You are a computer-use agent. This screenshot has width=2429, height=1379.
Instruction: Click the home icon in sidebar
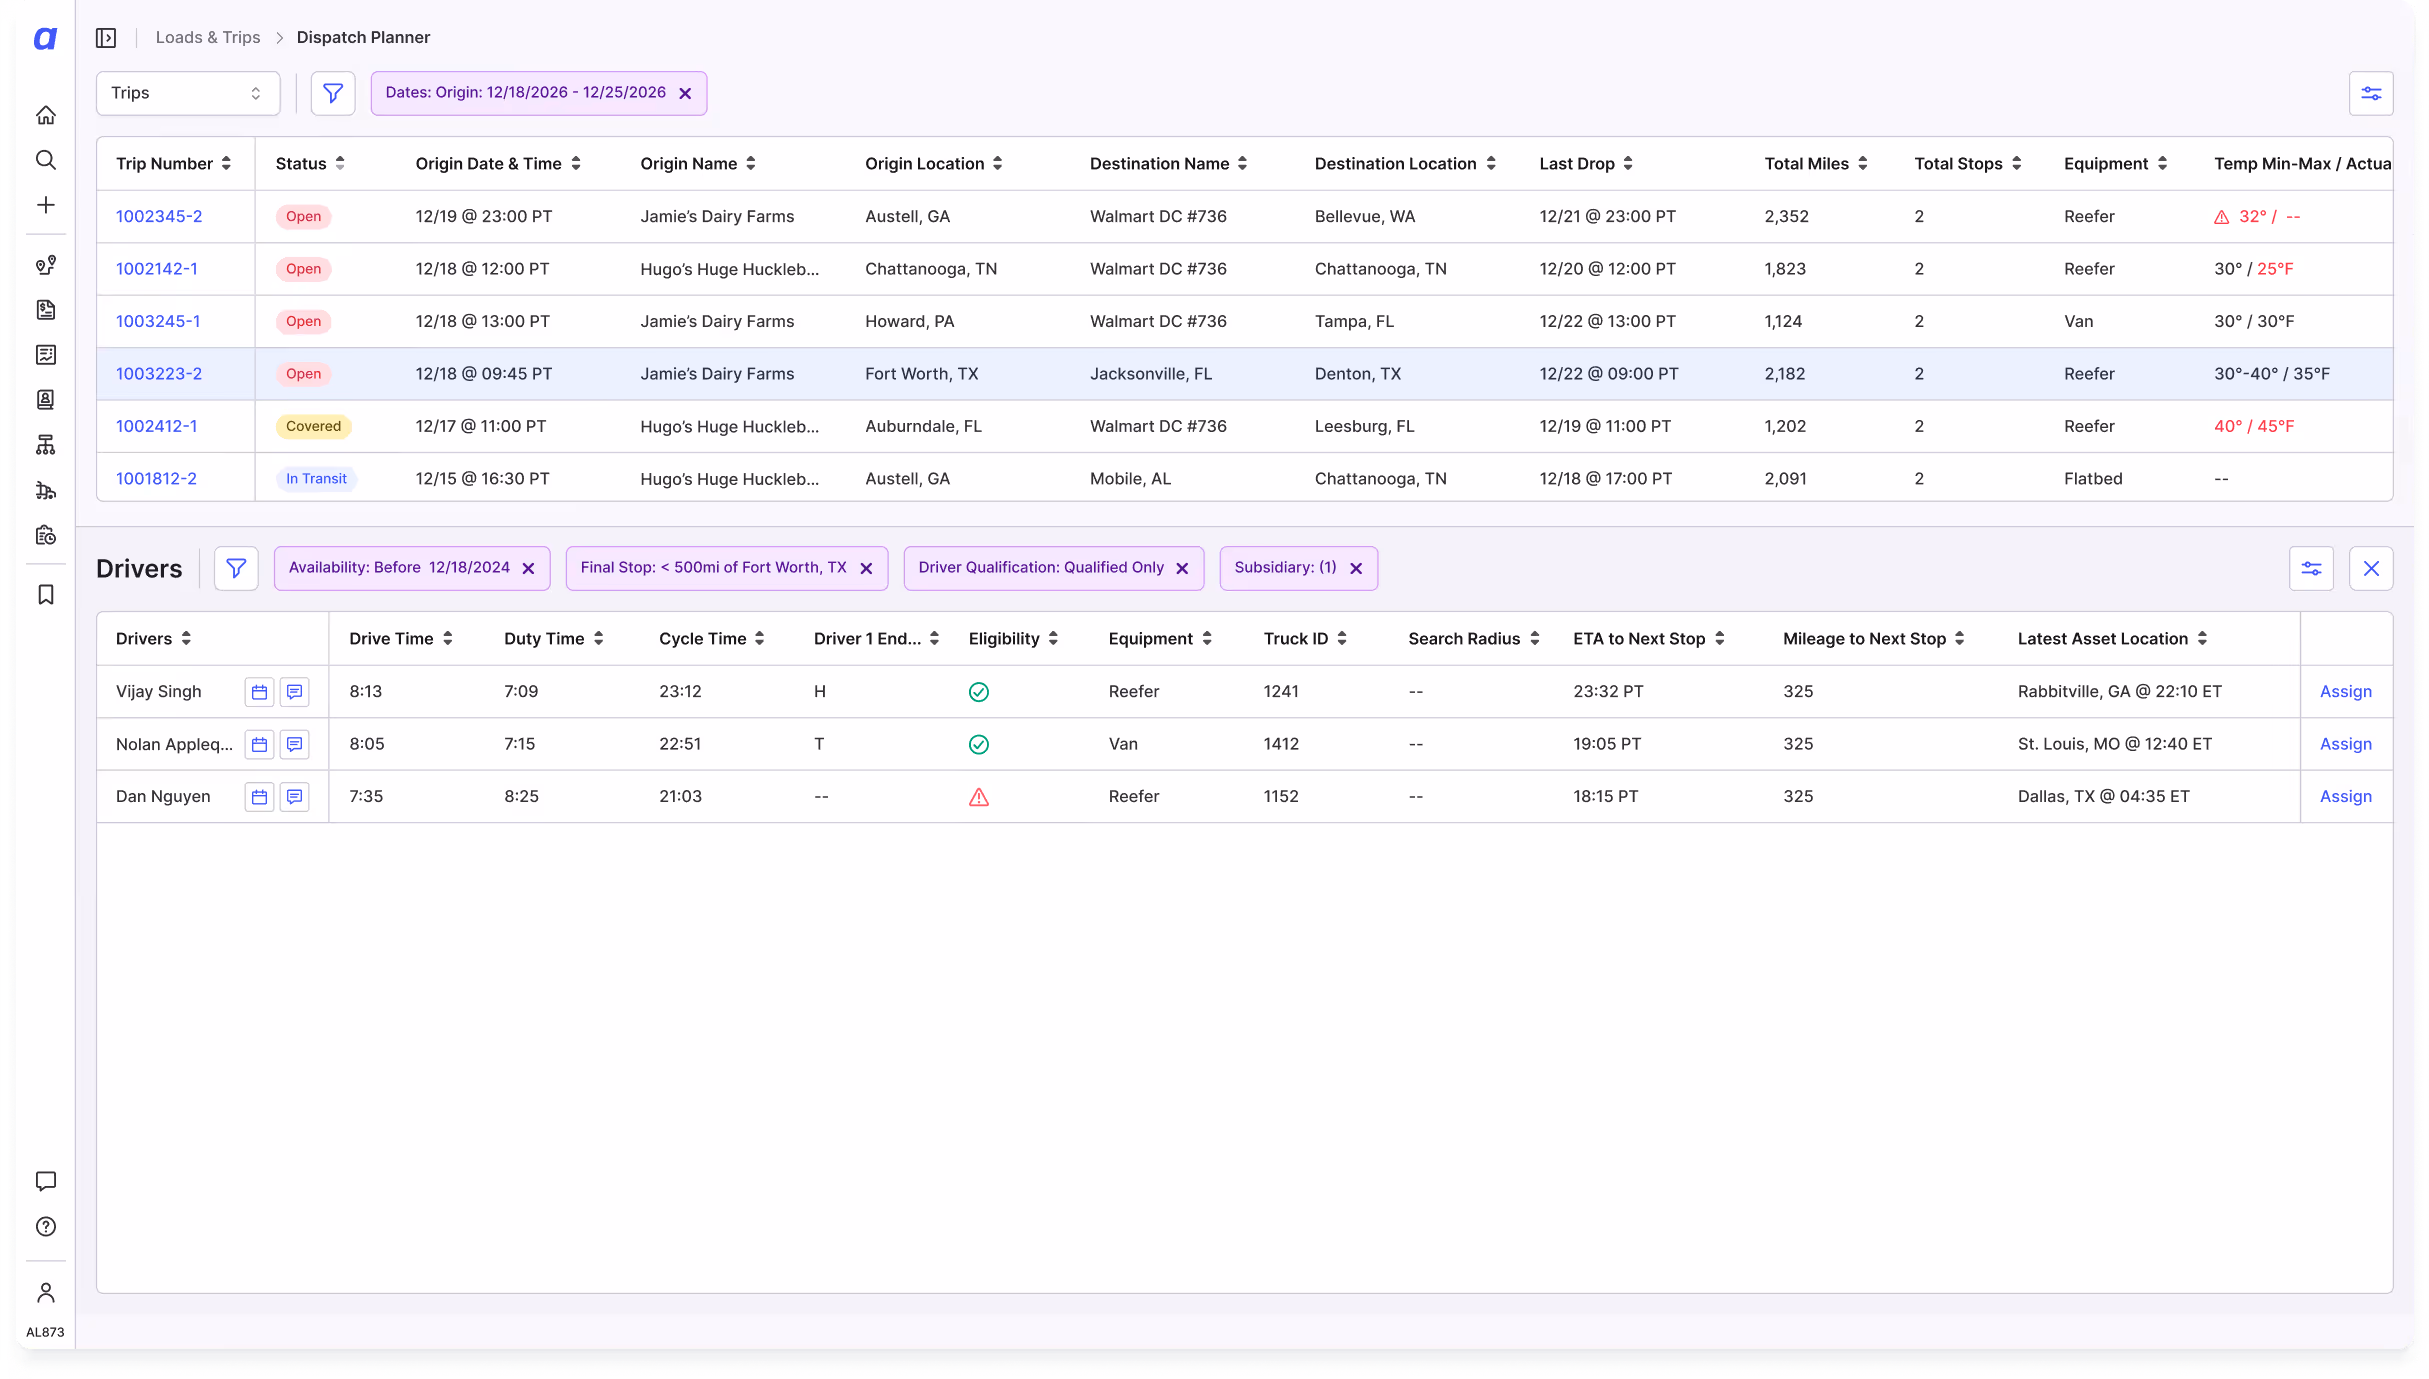click(x=46, y=116)
